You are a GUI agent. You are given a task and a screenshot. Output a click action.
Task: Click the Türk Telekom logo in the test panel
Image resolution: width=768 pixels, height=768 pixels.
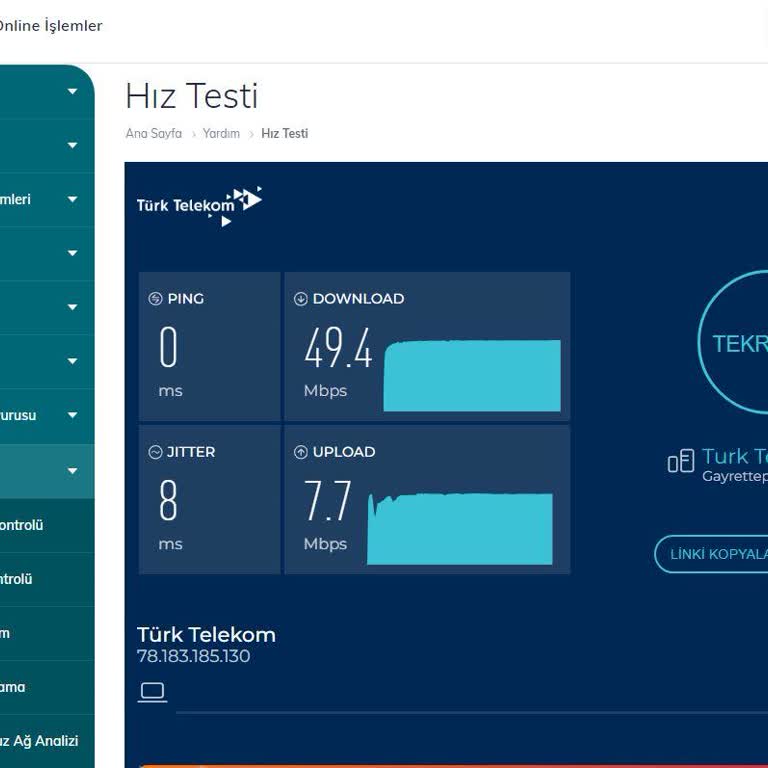199,205
